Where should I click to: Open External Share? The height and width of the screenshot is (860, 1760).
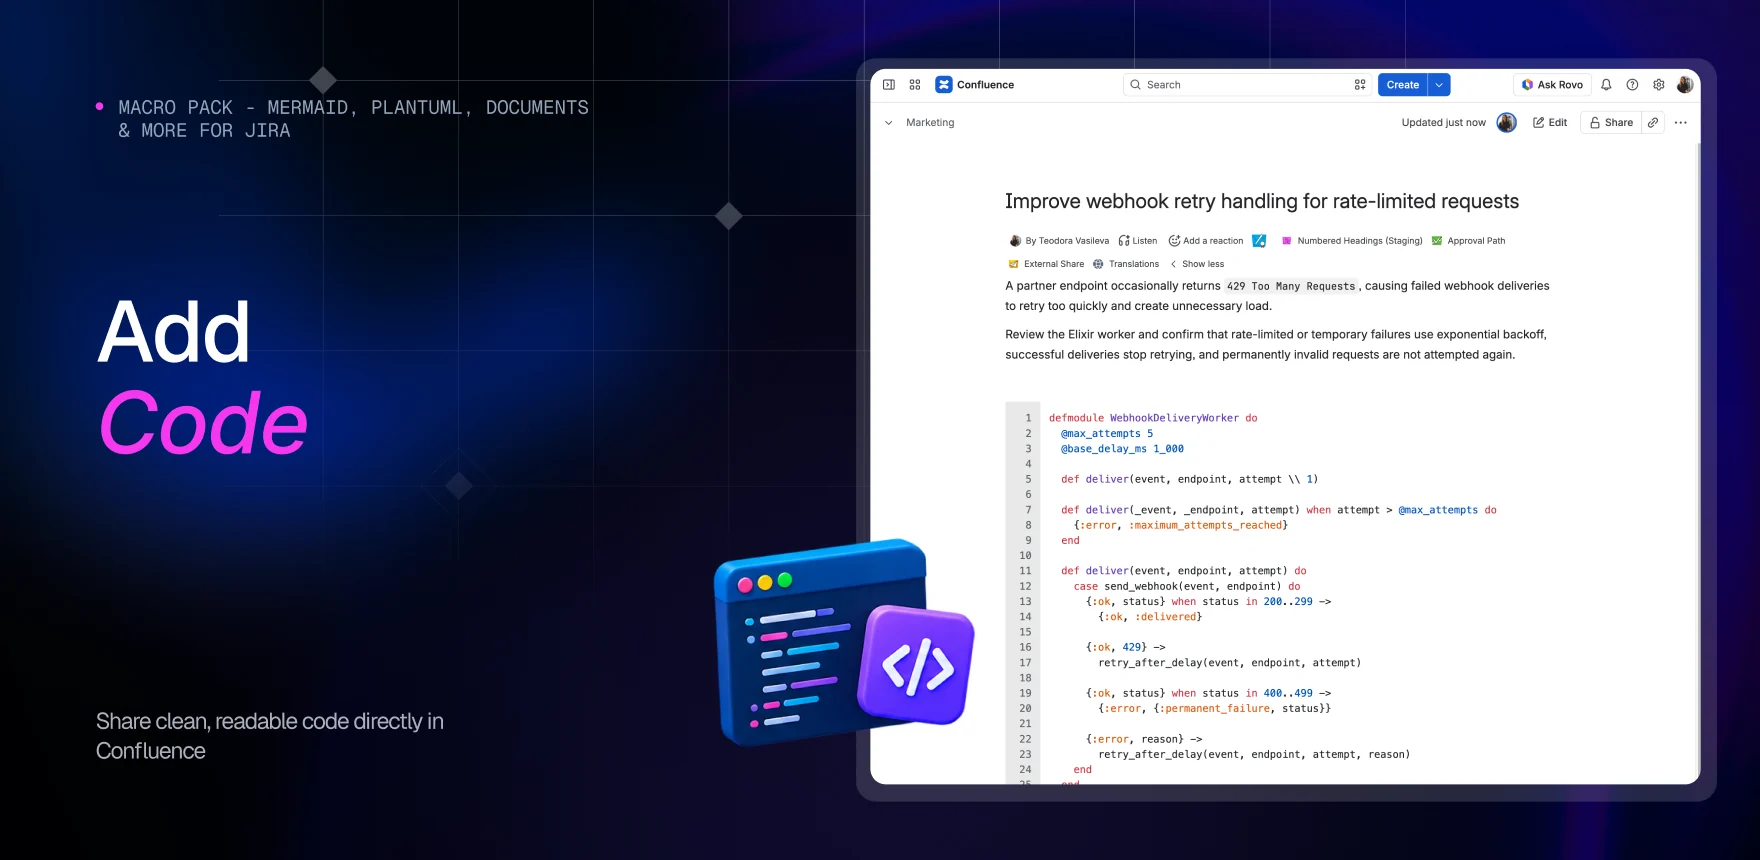[1046, 264]
